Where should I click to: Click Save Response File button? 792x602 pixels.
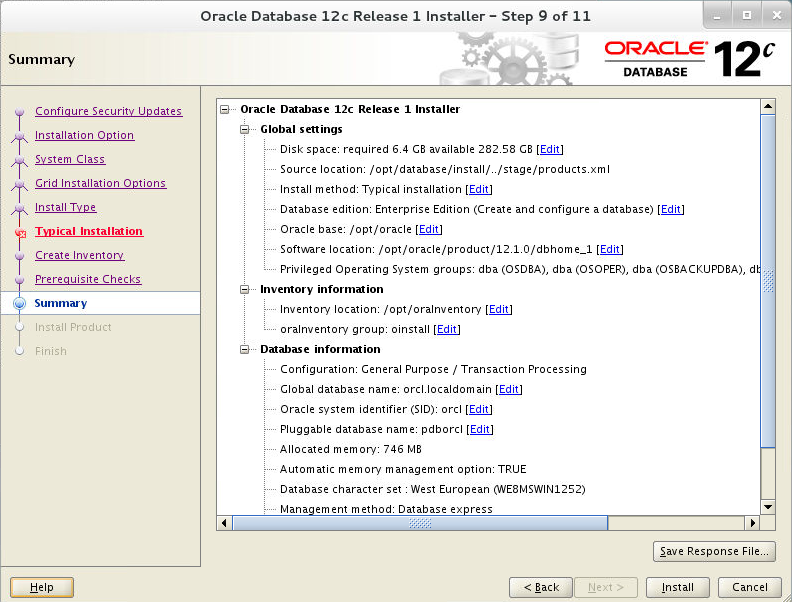point(714,551)
